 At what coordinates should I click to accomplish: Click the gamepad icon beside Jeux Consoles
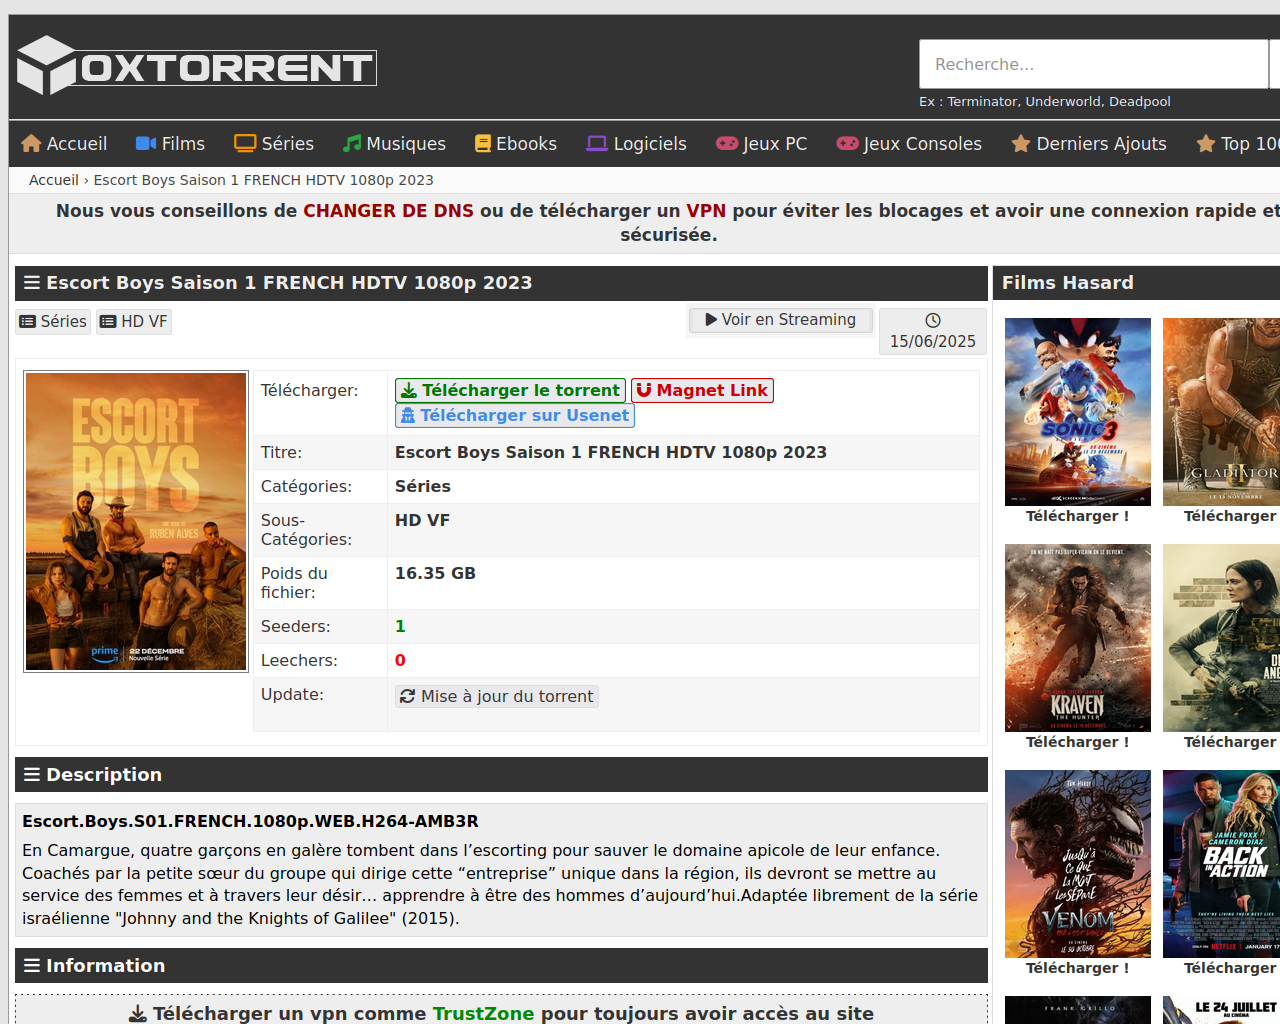point(848,143)
